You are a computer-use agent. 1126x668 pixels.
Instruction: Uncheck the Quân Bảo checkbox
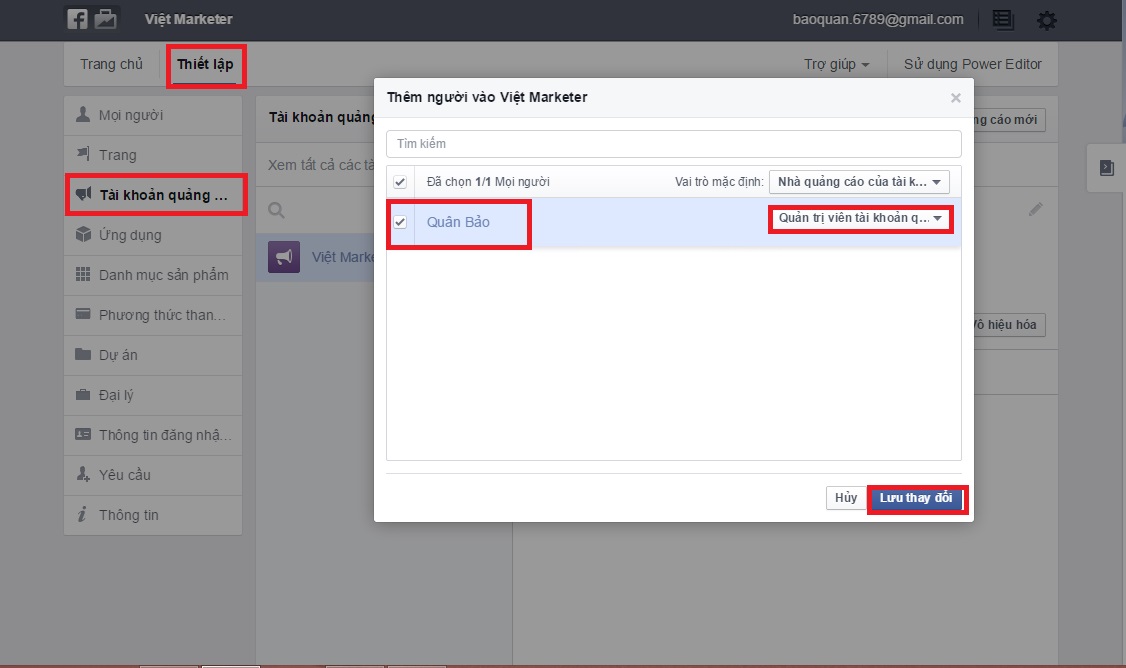click(400, 222)
